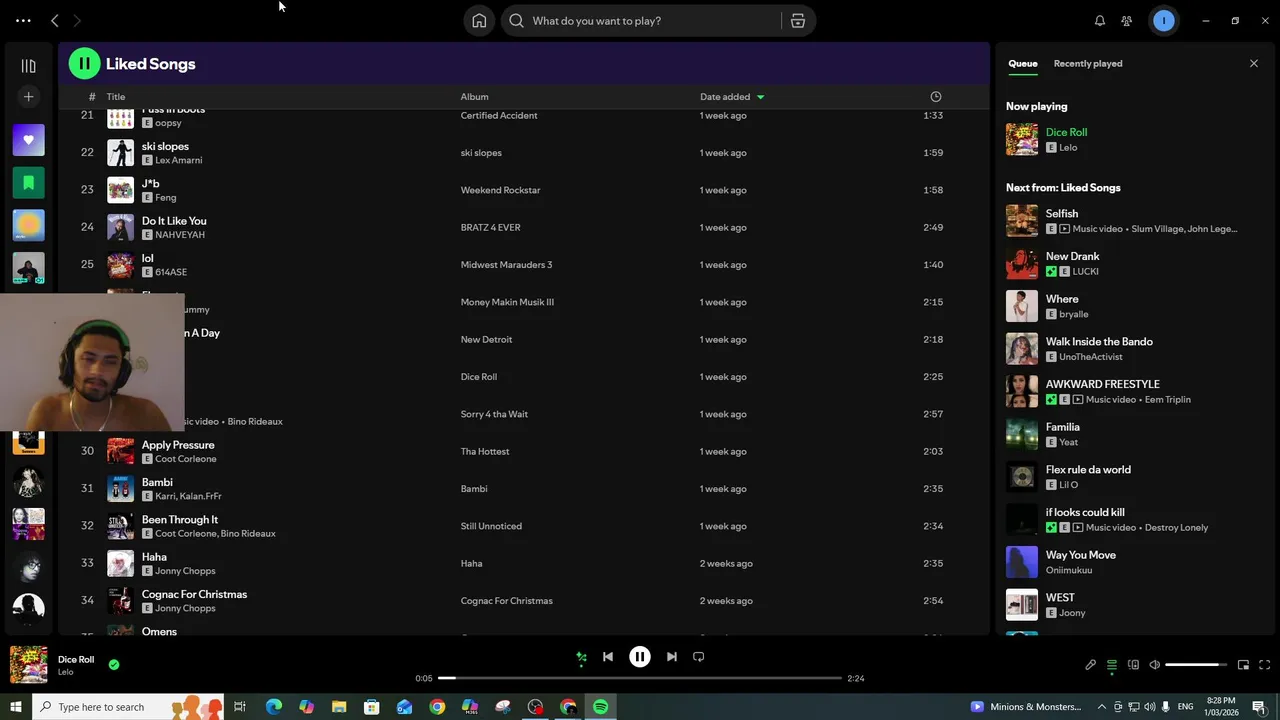
Task: Open the Windows Start button
Action: (15, 707)
